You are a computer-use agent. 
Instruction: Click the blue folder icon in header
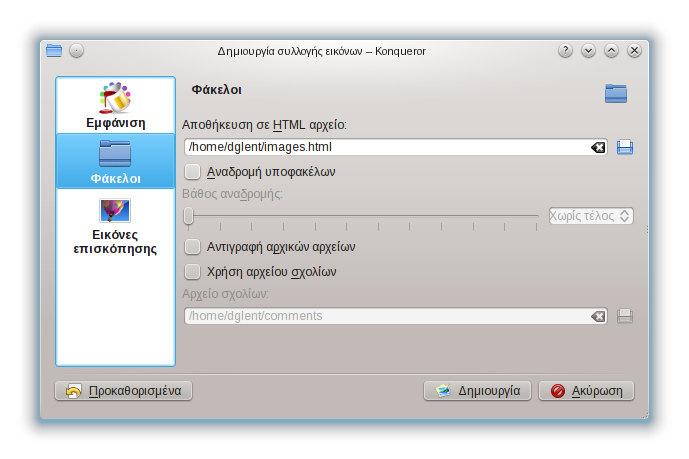click(615, 94)
